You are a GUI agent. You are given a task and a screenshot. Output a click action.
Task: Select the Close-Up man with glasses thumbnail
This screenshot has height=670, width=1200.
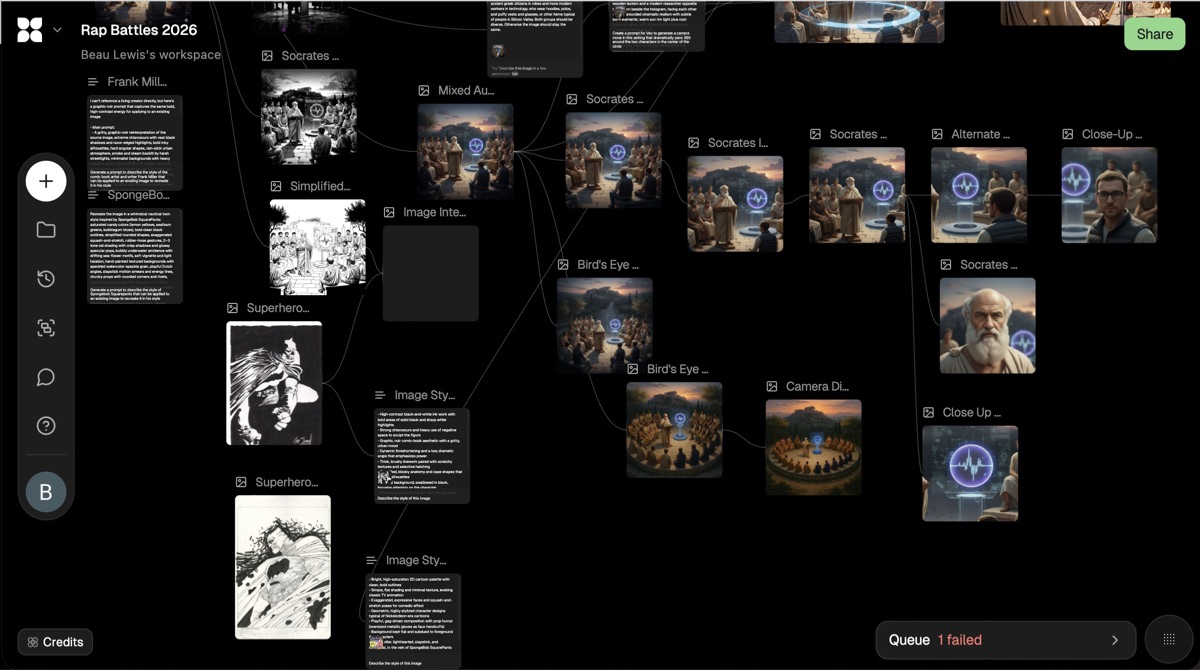[1109, 195]
